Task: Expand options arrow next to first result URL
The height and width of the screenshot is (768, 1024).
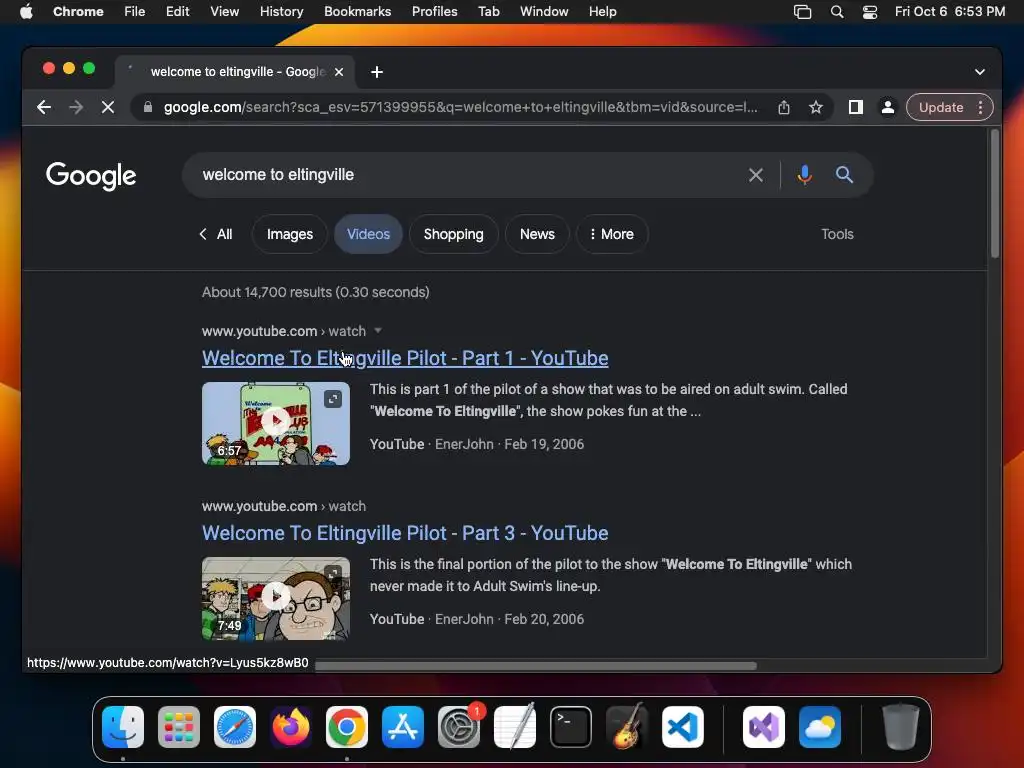Action: point(377,330)
